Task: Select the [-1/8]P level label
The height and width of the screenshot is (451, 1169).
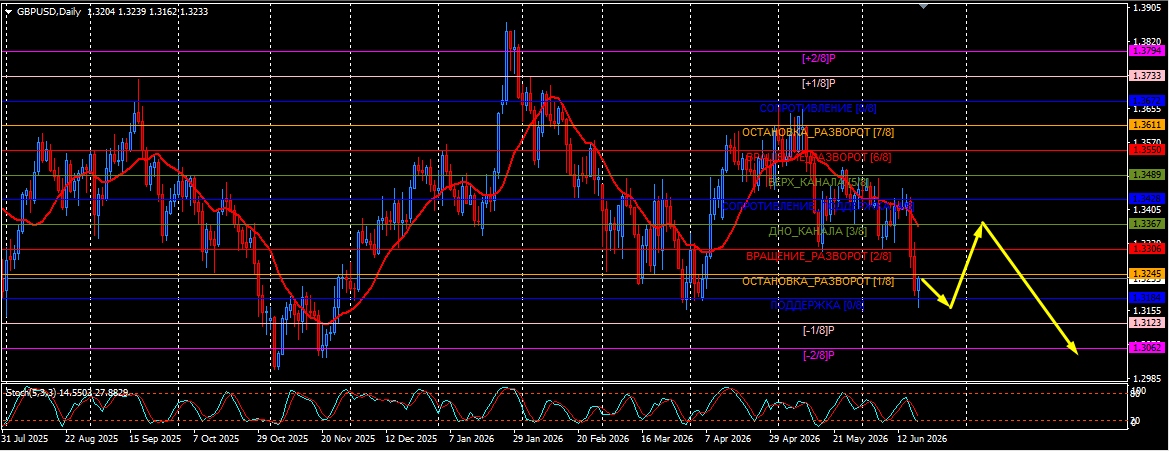Action: click(819, 329)
